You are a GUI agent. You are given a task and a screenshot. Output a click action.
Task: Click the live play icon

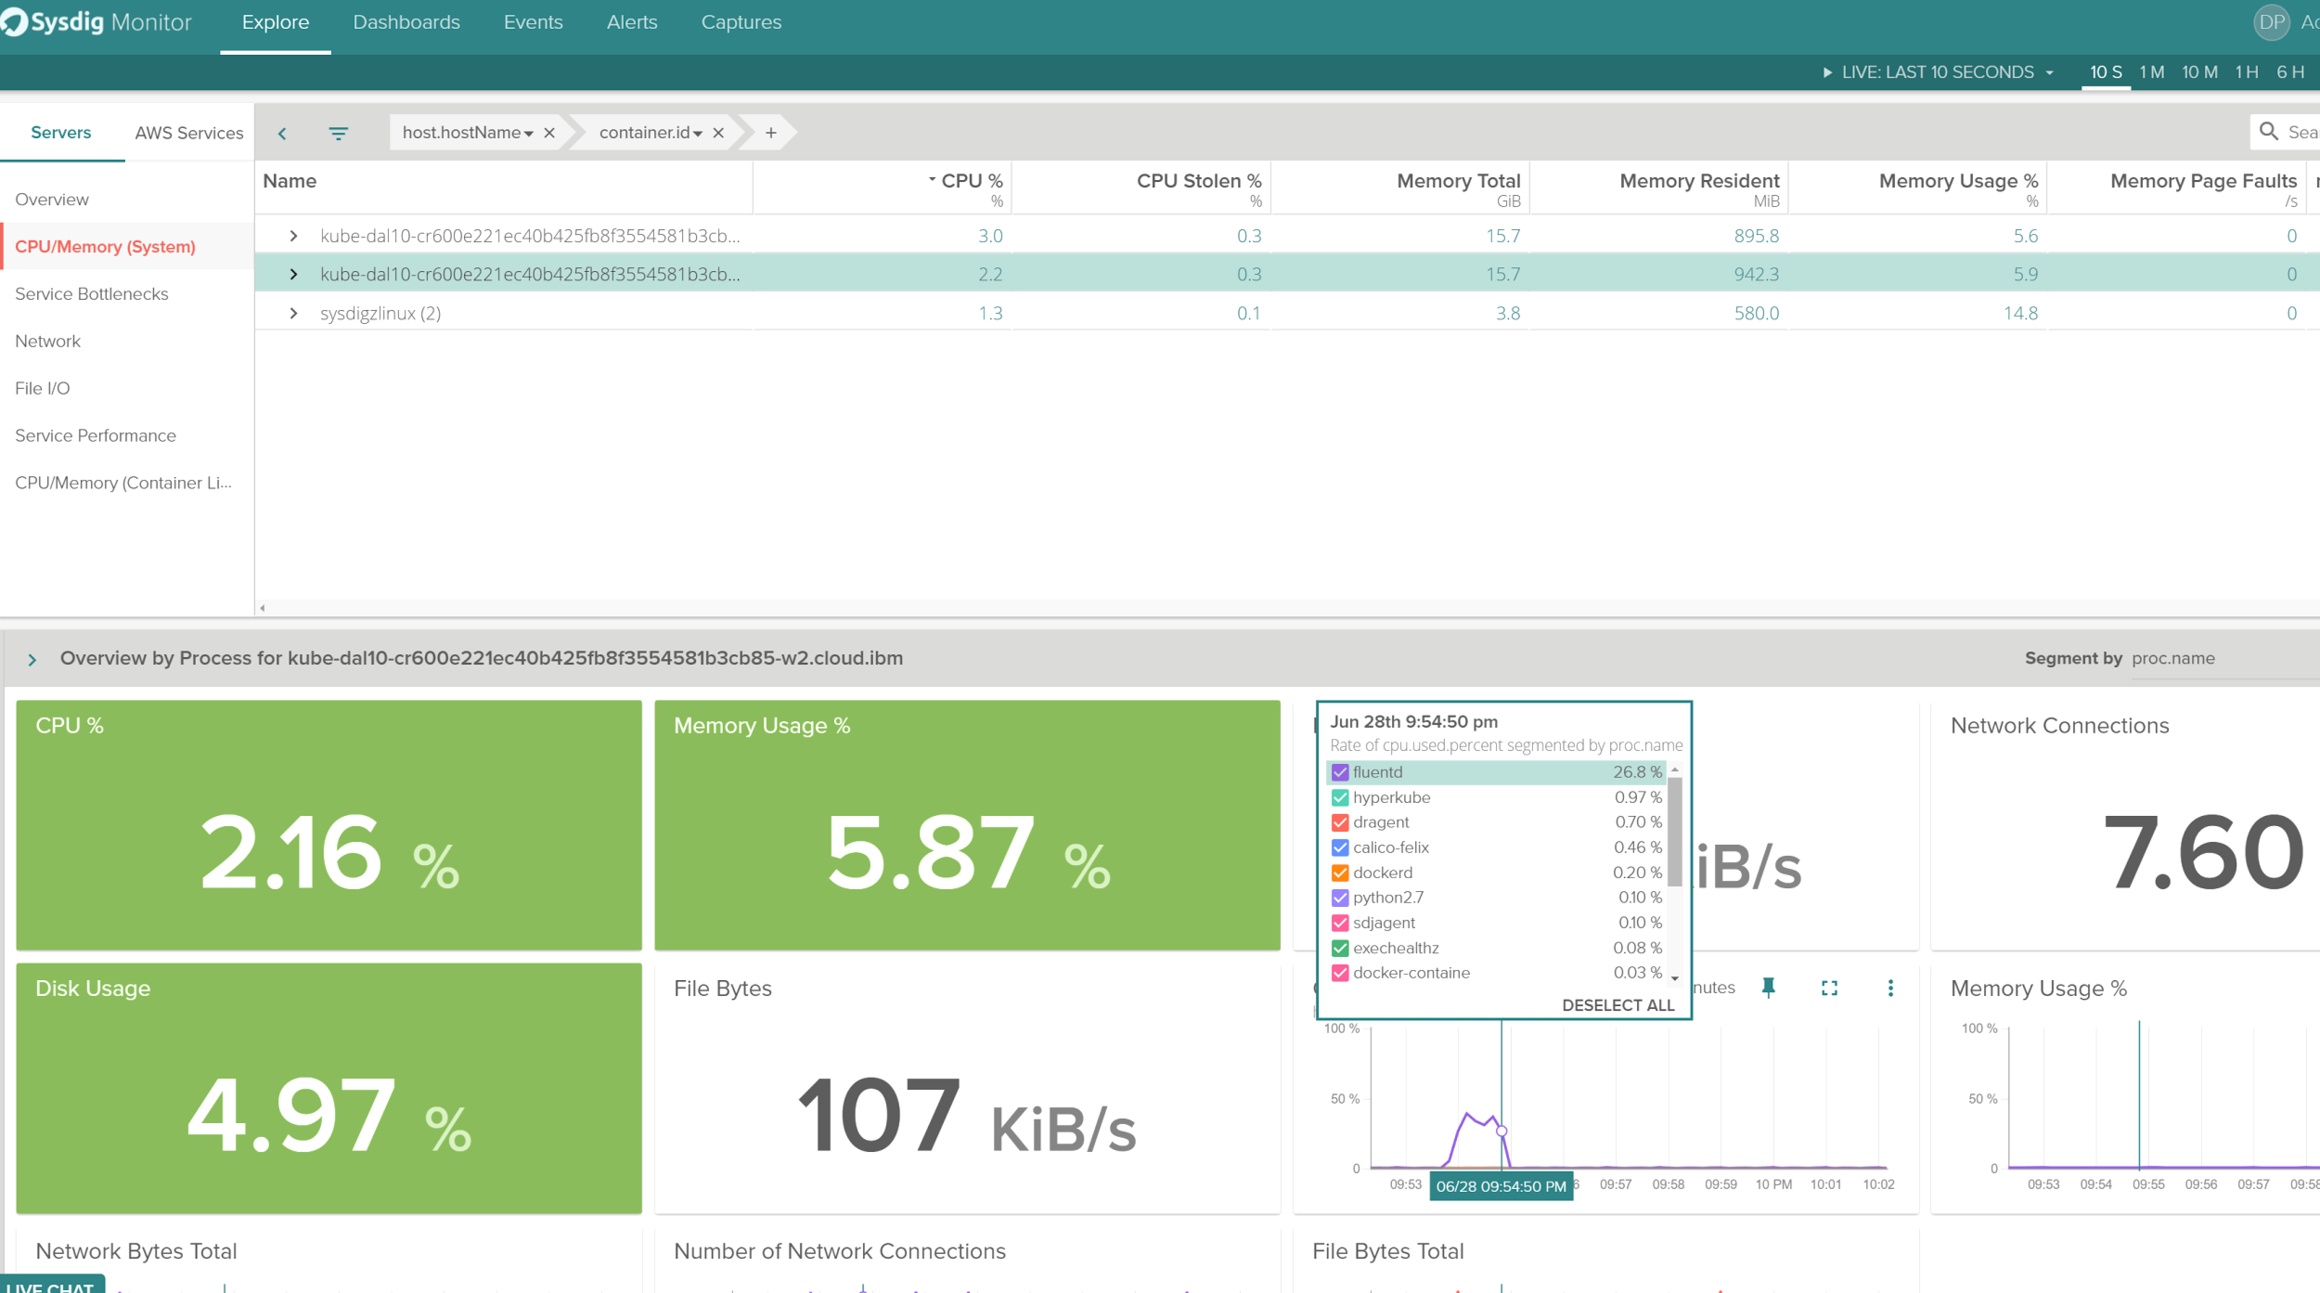(1827, 72)
